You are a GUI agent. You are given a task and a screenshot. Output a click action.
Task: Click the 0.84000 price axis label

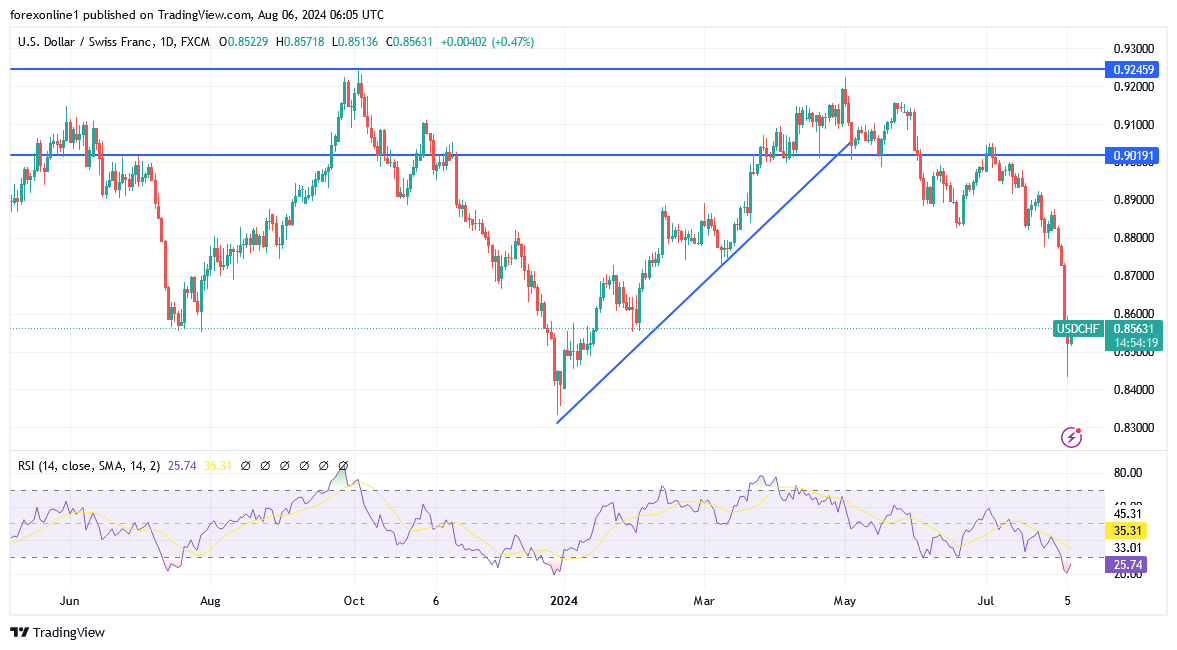click(1133, 390)
